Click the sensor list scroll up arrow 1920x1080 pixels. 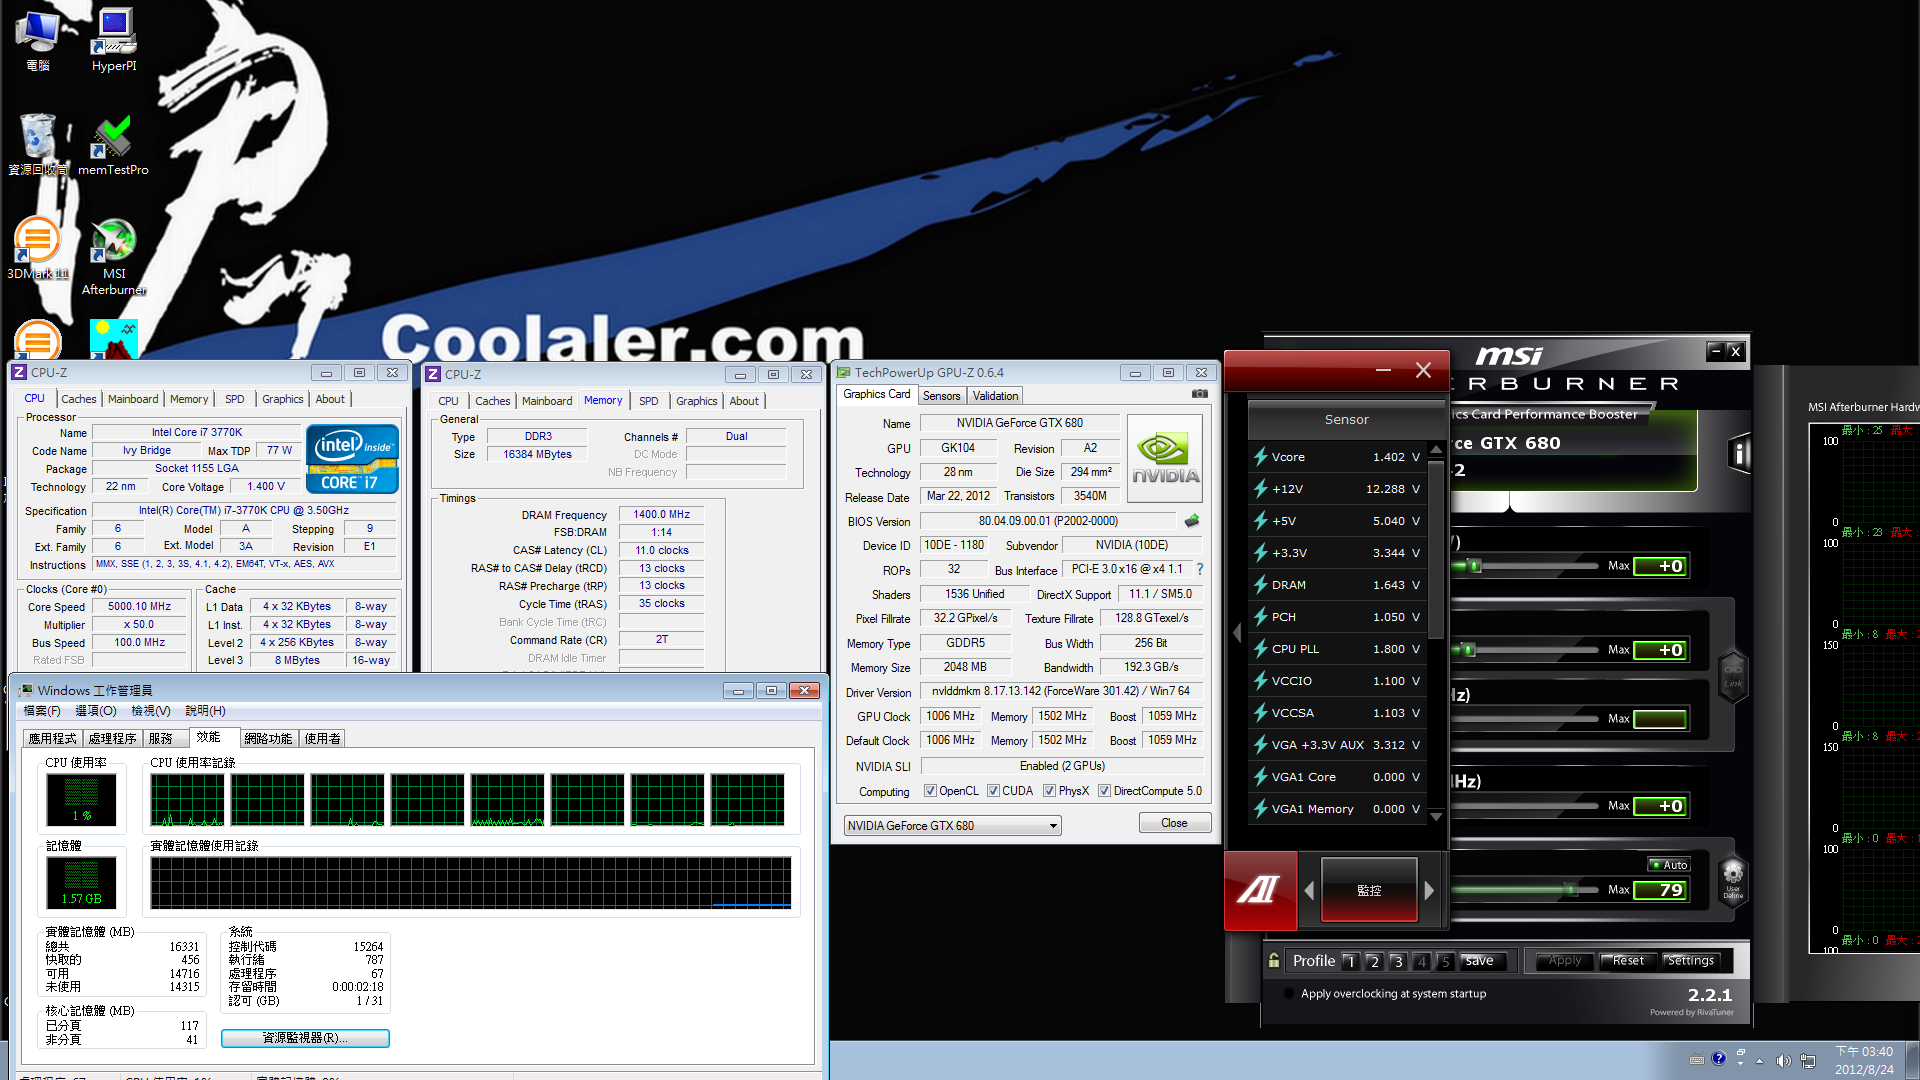pos(1436,449)
